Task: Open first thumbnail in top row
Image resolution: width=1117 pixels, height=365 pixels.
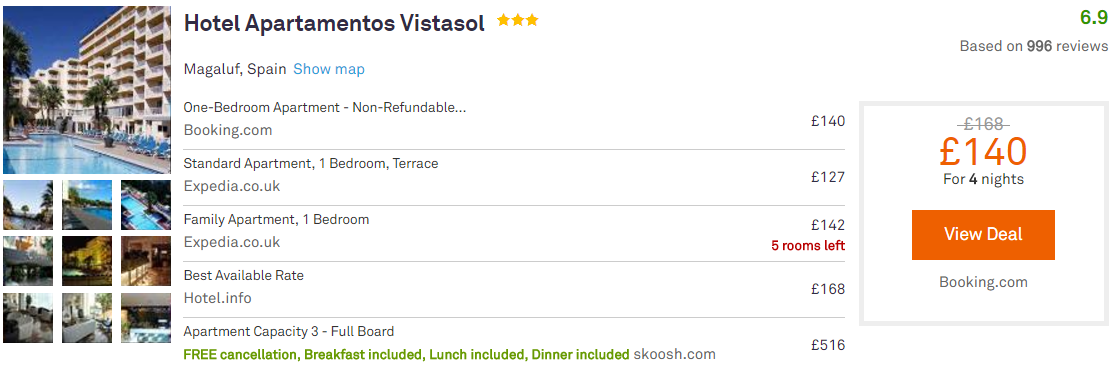Action: pos(28,205)
